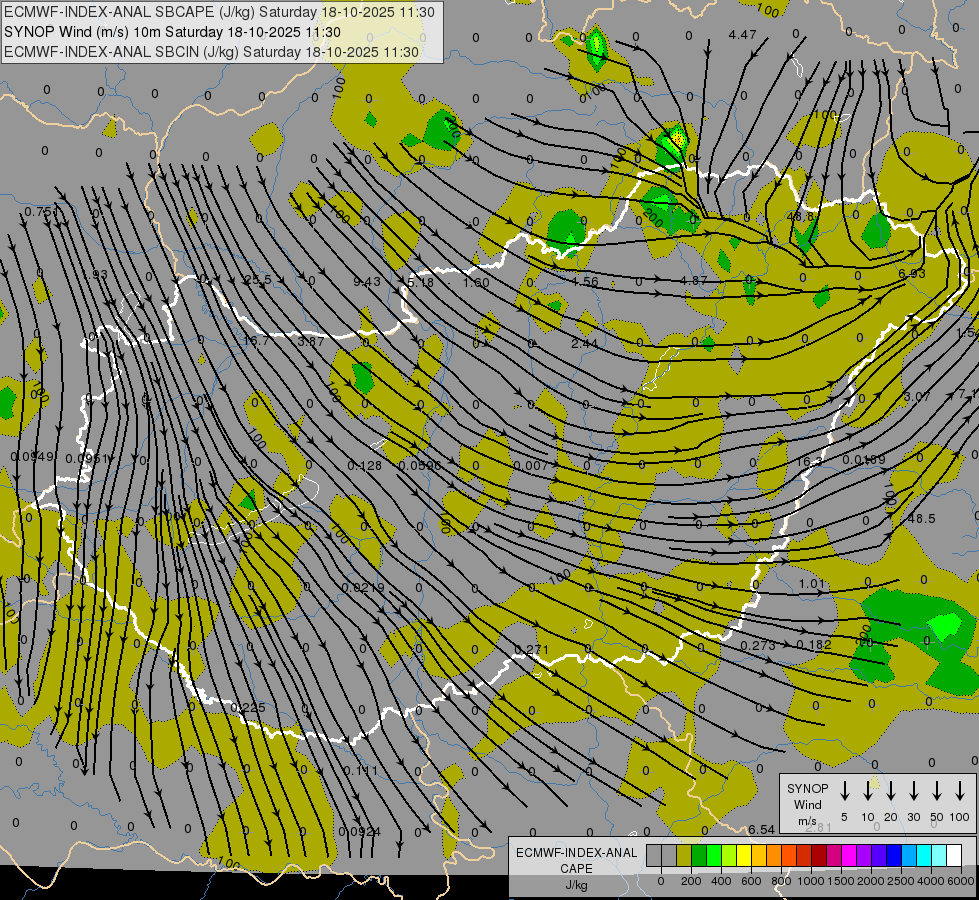Screen dimensions: 979x900
Task: Click the 2500 tick on CAPE scale
Action: [901, 881]
